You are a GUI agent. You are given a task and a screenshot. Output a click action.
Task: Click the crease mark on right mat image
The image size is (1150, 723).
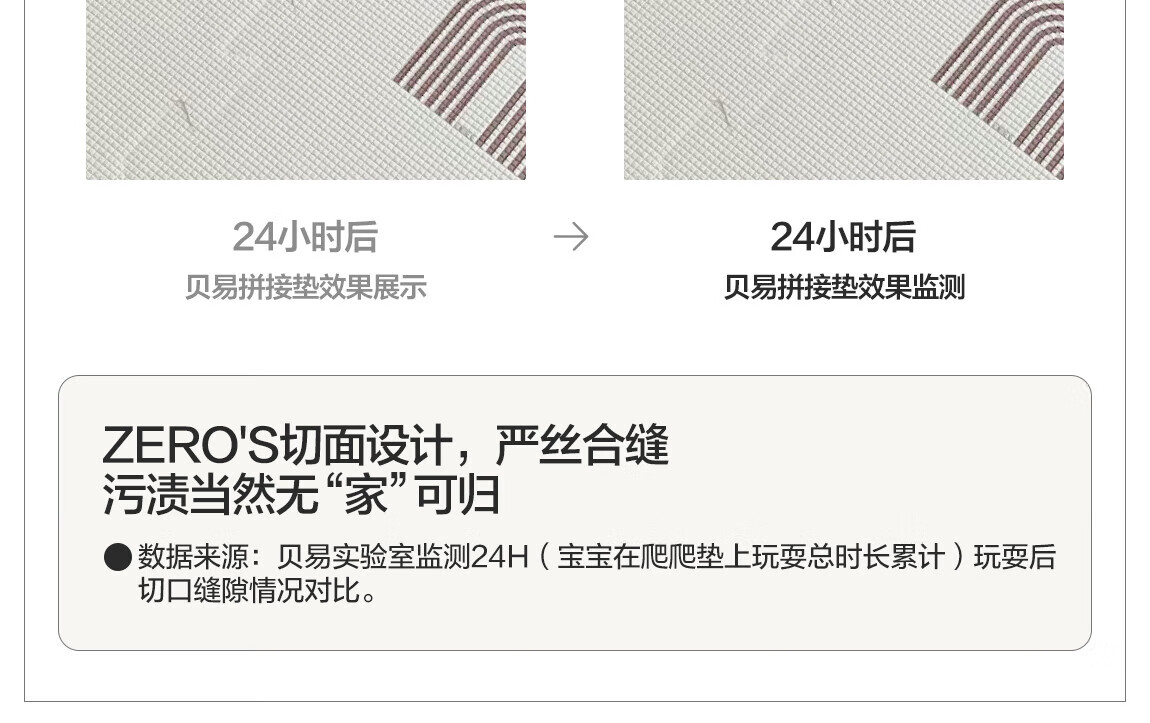click(x=722, y=112)
